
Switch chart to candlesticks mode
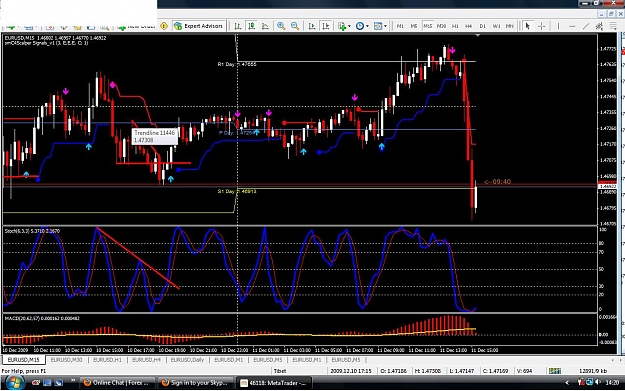(x=252, y=26)
